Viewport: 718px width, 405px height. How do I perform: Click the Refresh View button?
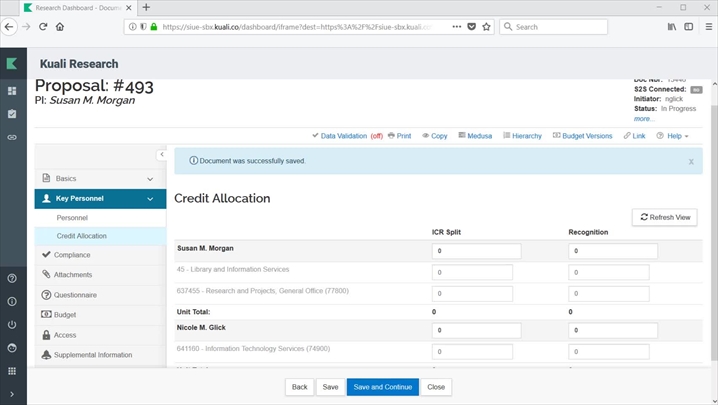[x=664, y=217]
